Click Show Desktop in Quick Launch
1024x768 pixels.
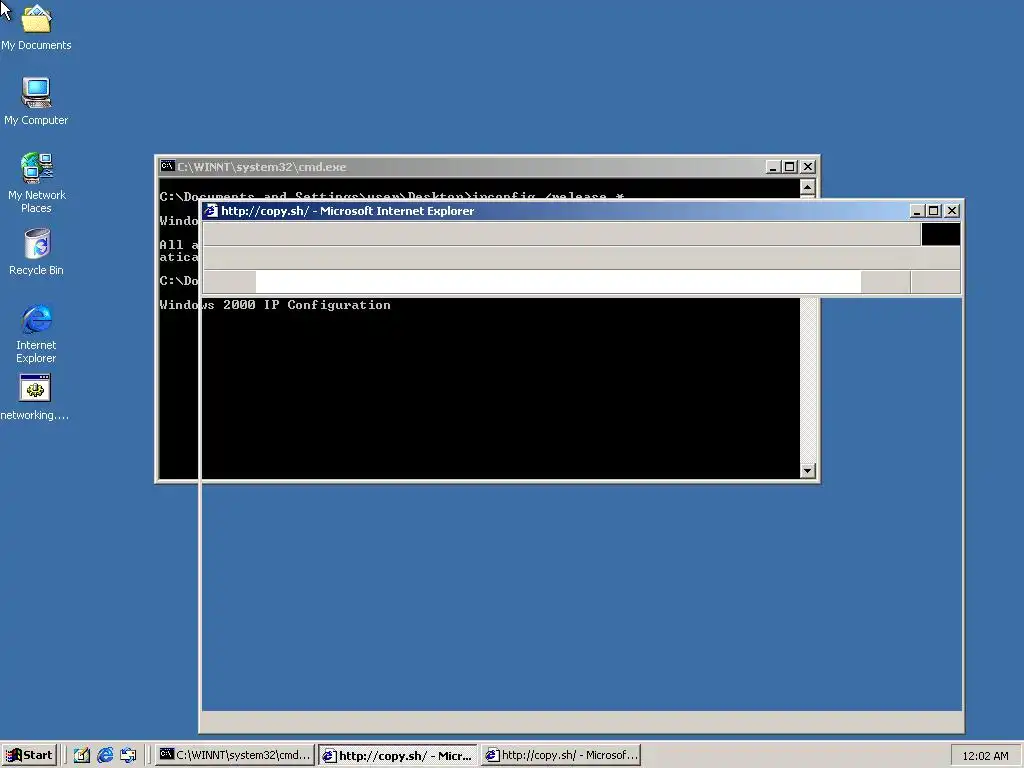tap(82, 755)
